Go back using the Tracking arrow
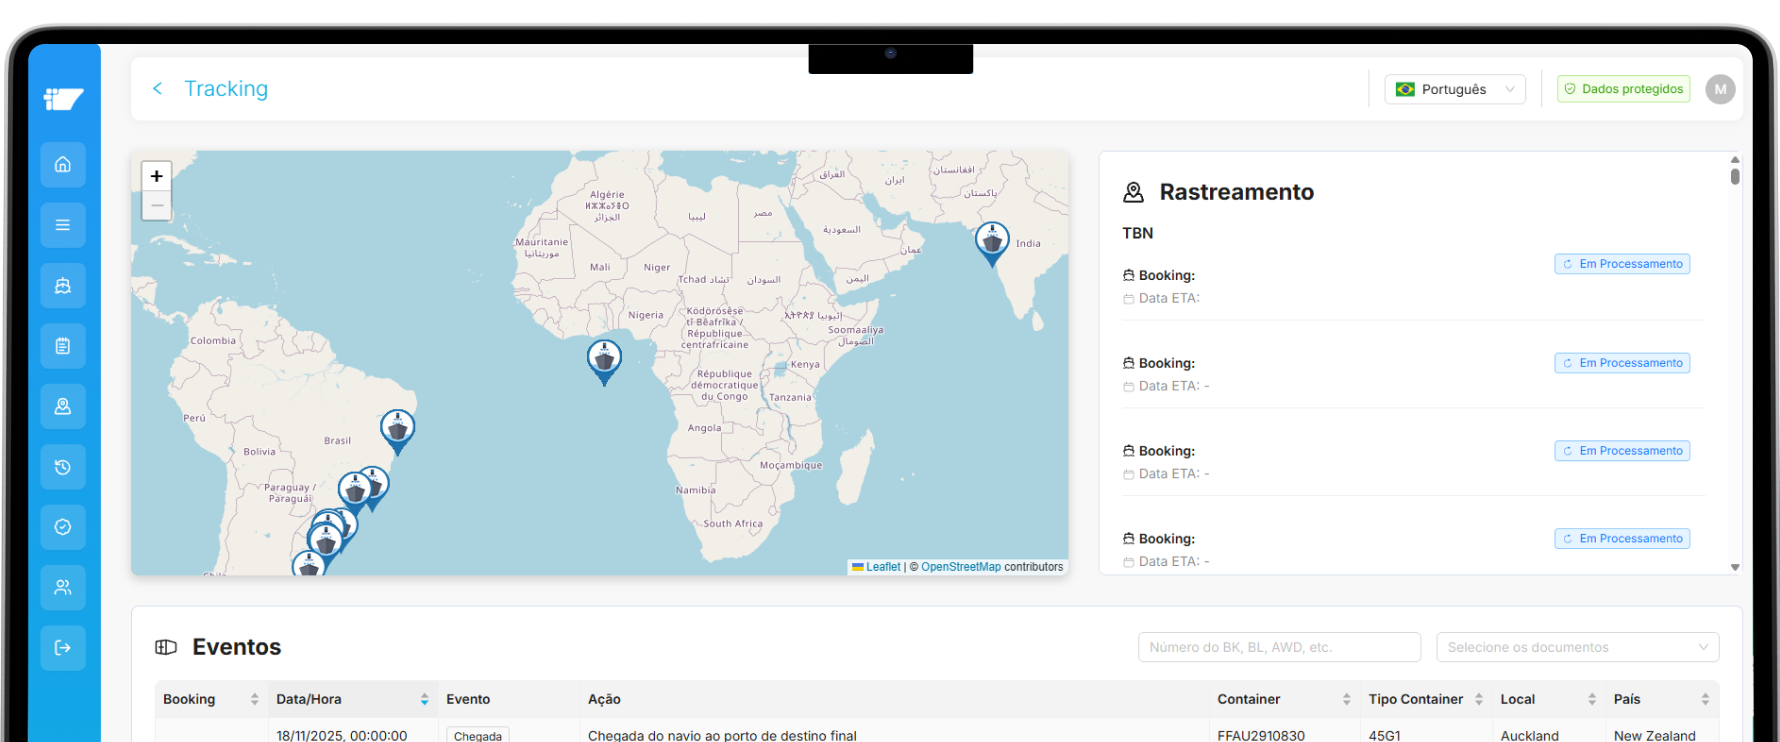Viewport: 1780px width, 742px height. click(158, 89)
